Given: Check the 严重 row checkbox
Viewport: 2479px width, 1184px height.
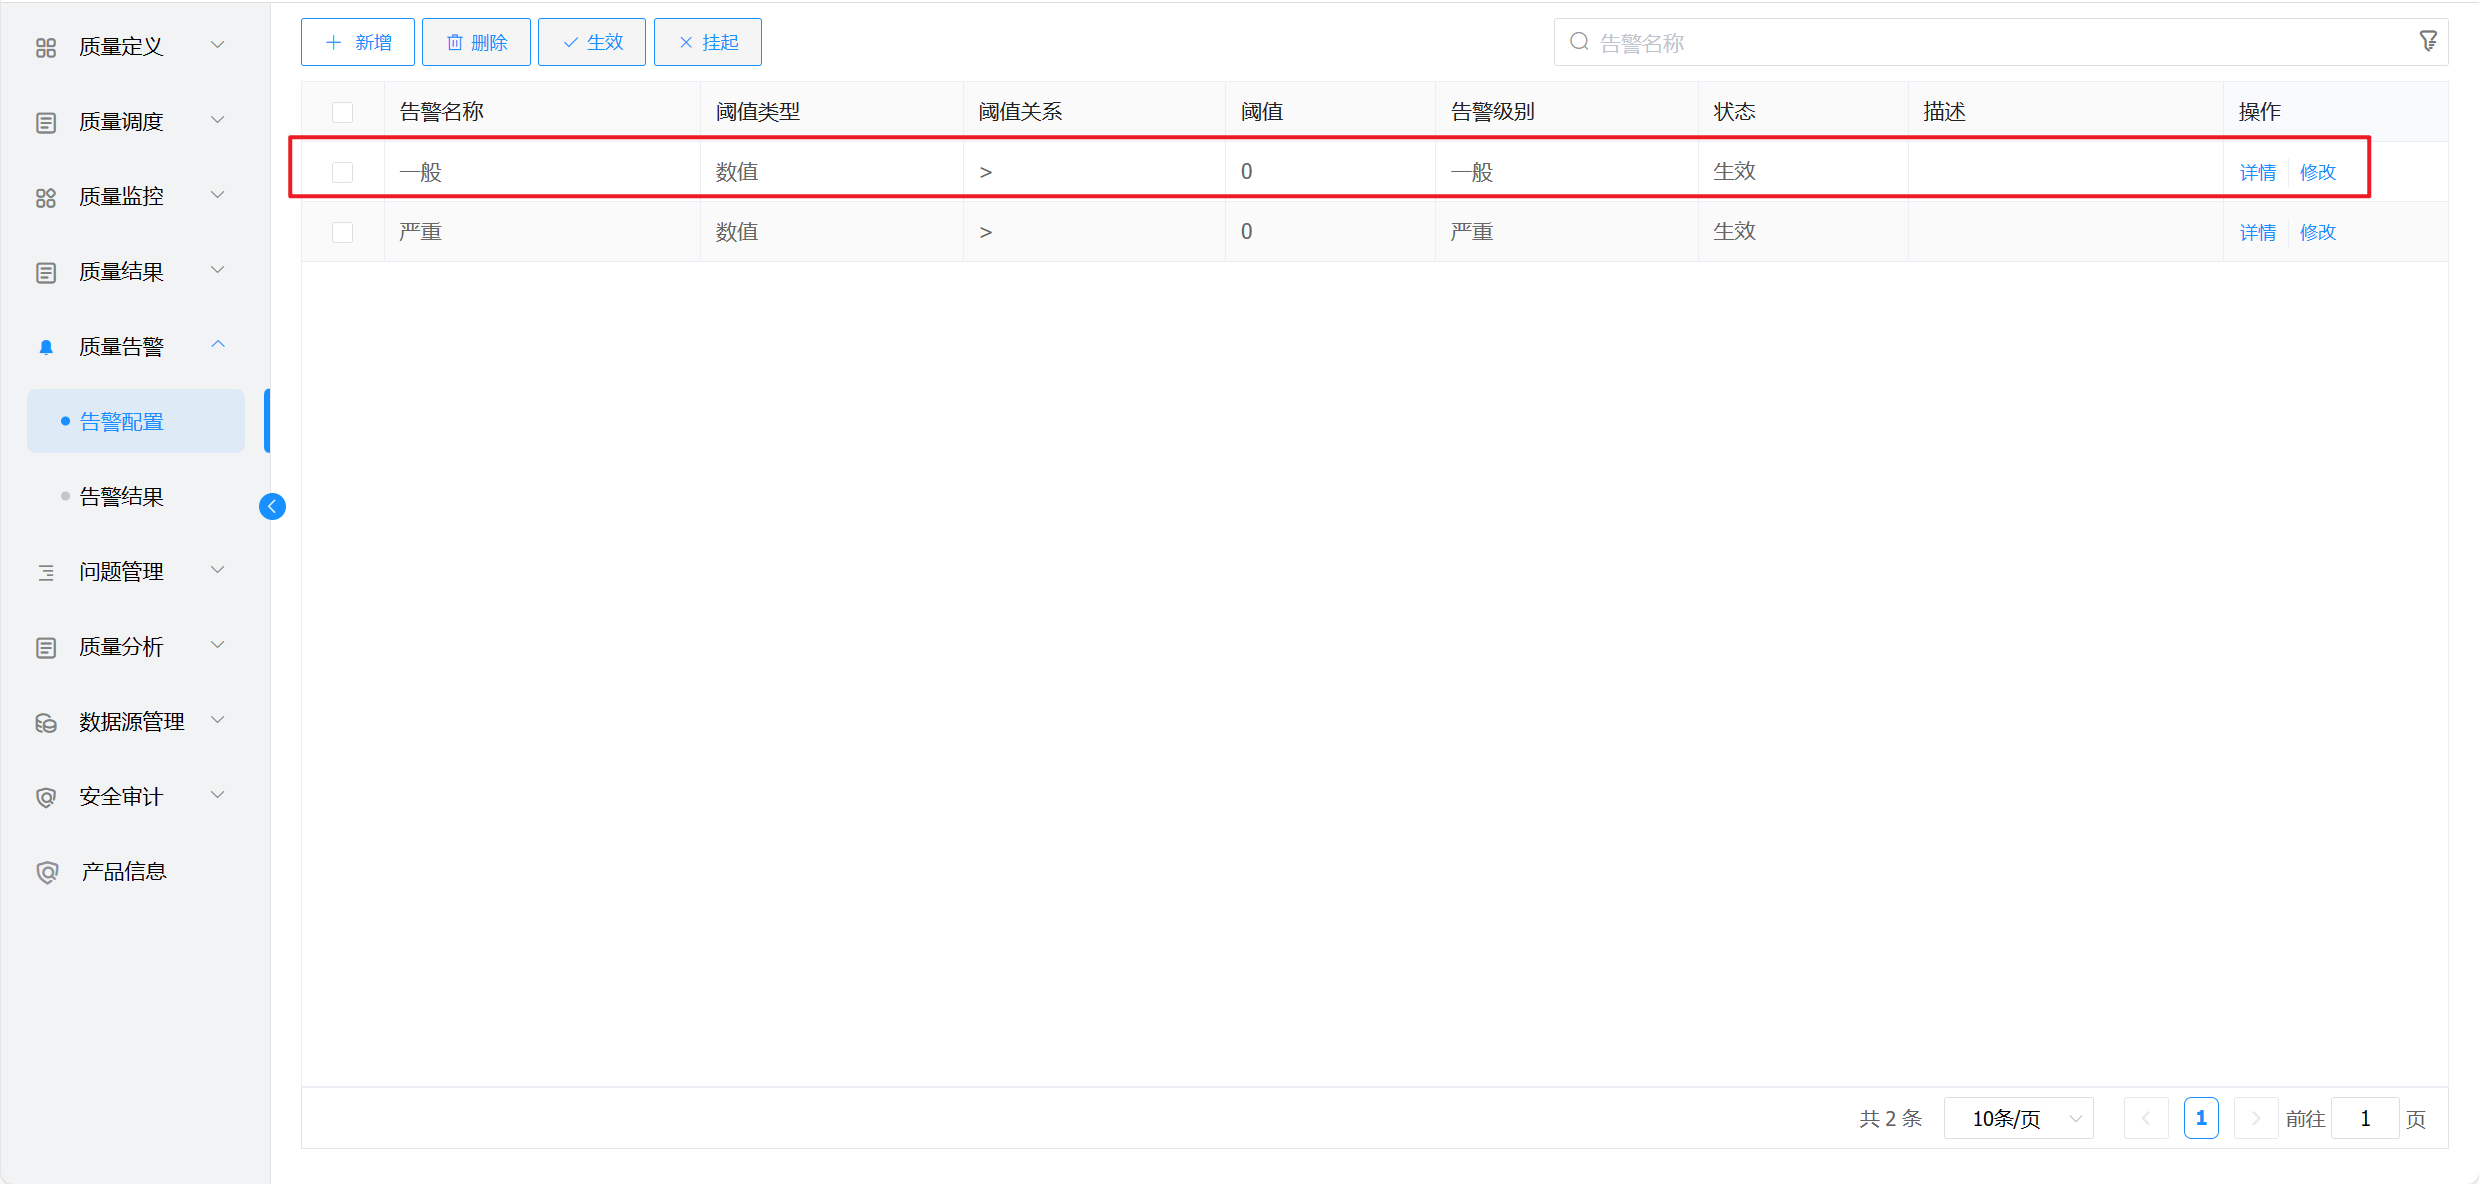Looking at the screenshot, I should coord(343,232).
